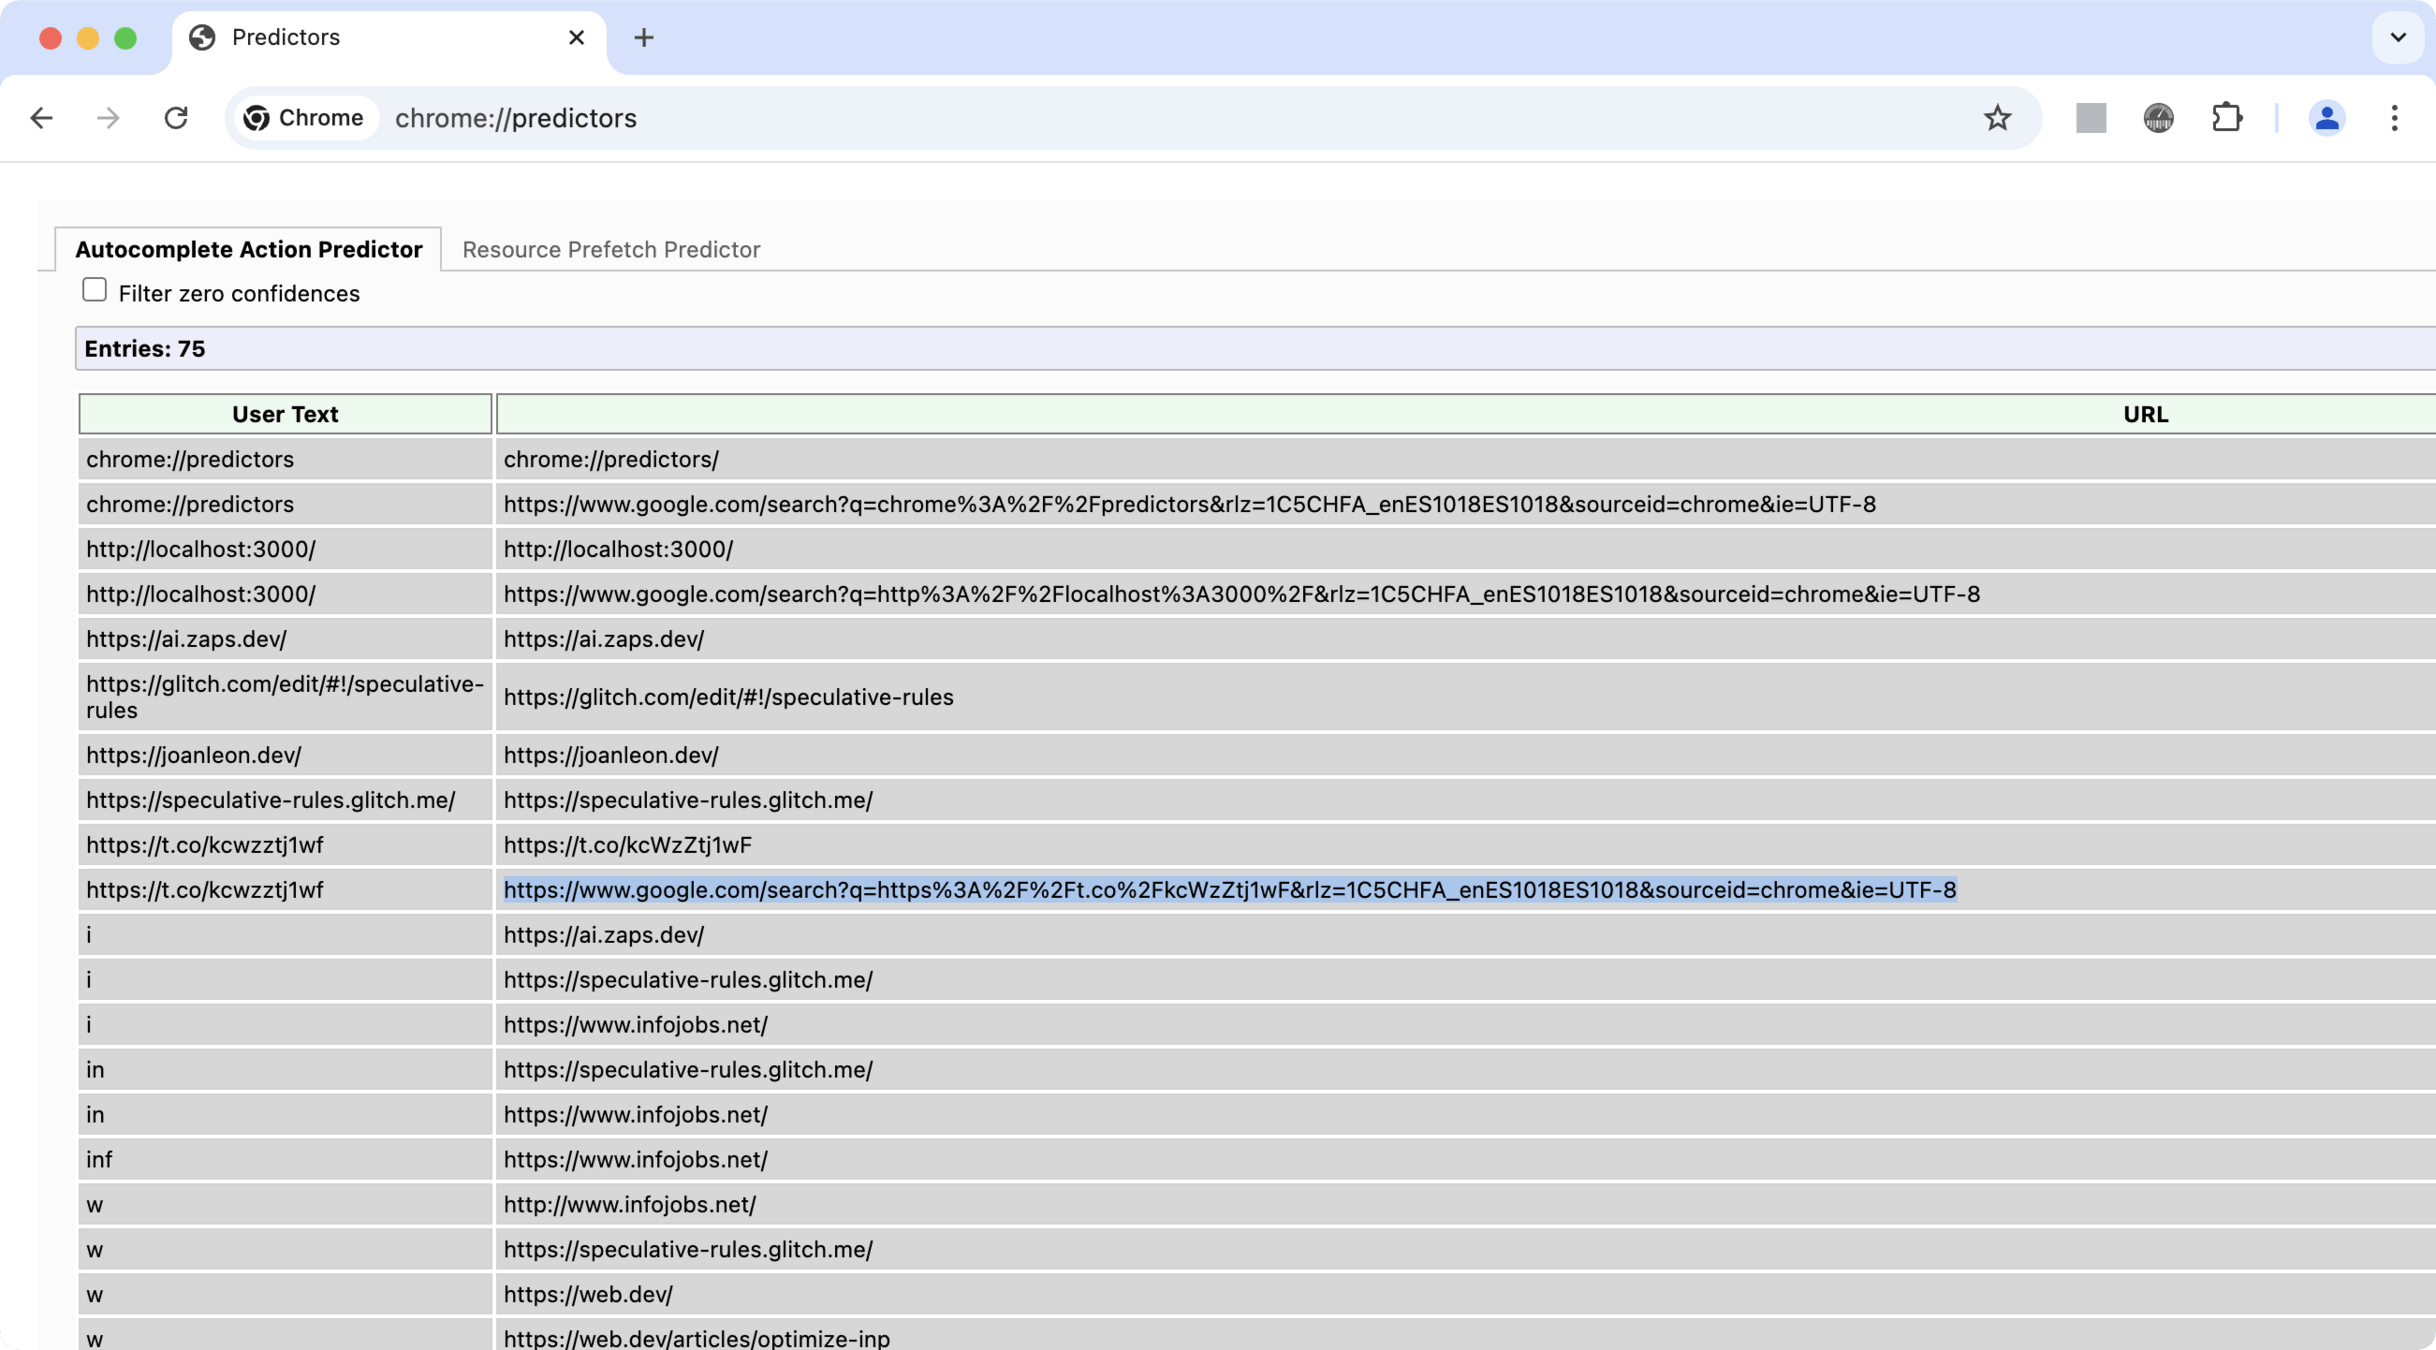
Task: Switch to Resource Prefetch Predictor tab
Action: (611, 249)
